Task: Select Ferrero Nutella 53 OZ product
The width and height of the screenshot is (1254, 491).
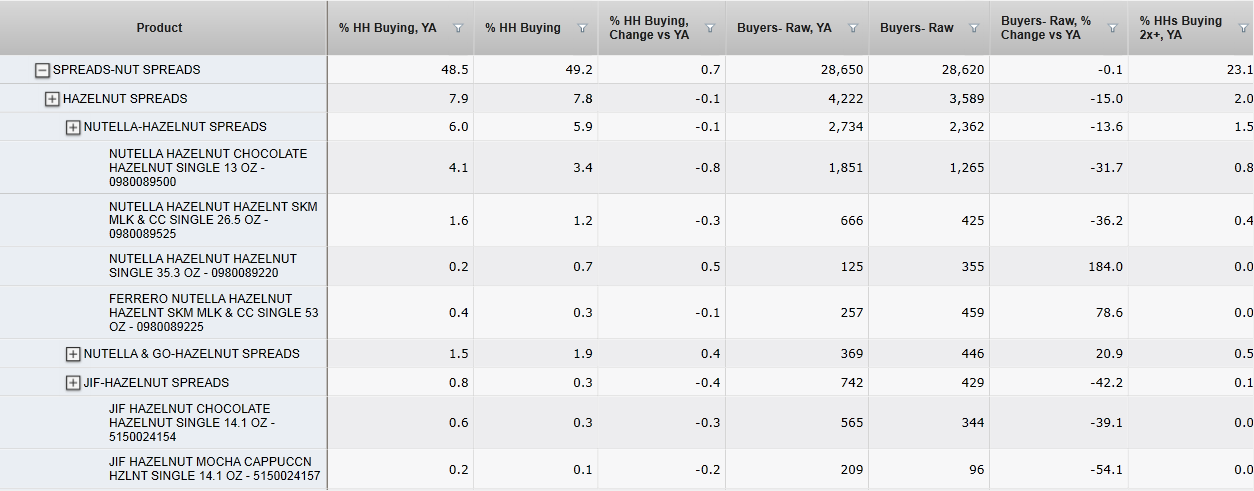Action: coord(213,312)
